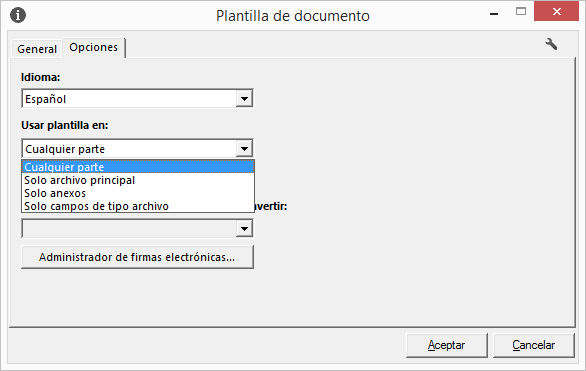The width and height of the screenshot is (586, 371).
Task: Close the Plantilla de documento dialog
Action: tap(556, 12)
